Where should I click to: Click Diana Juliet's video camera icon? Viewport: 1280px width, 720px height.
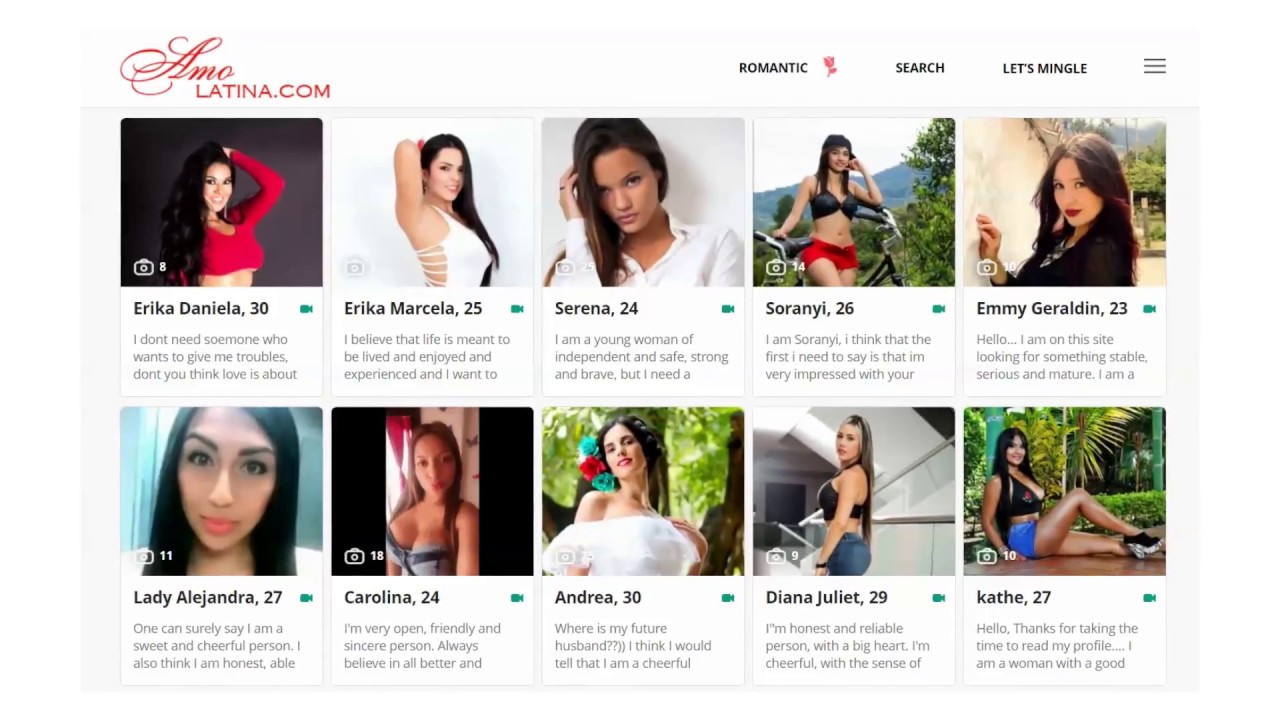[939, 598]
